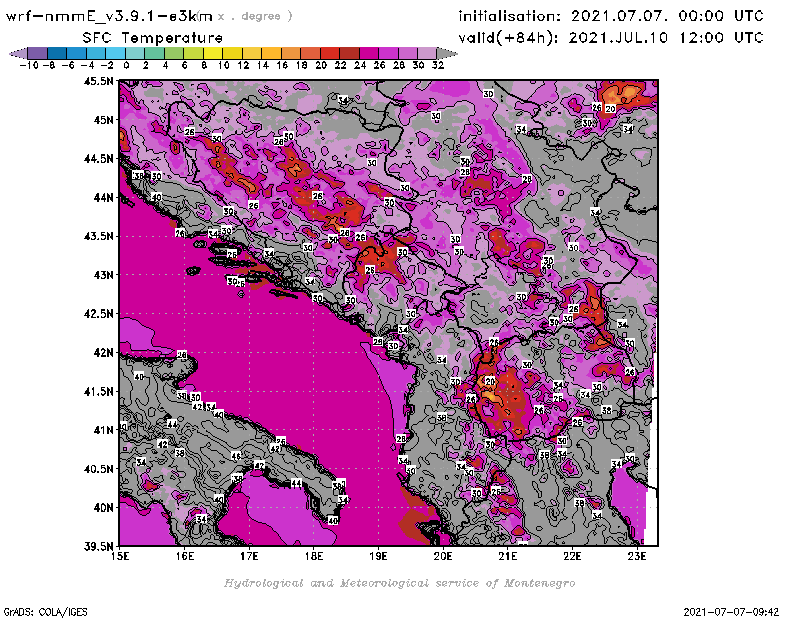Click the legend swatch between -10 and -8
The image size is (800, 618).
(x=38, y=53)
